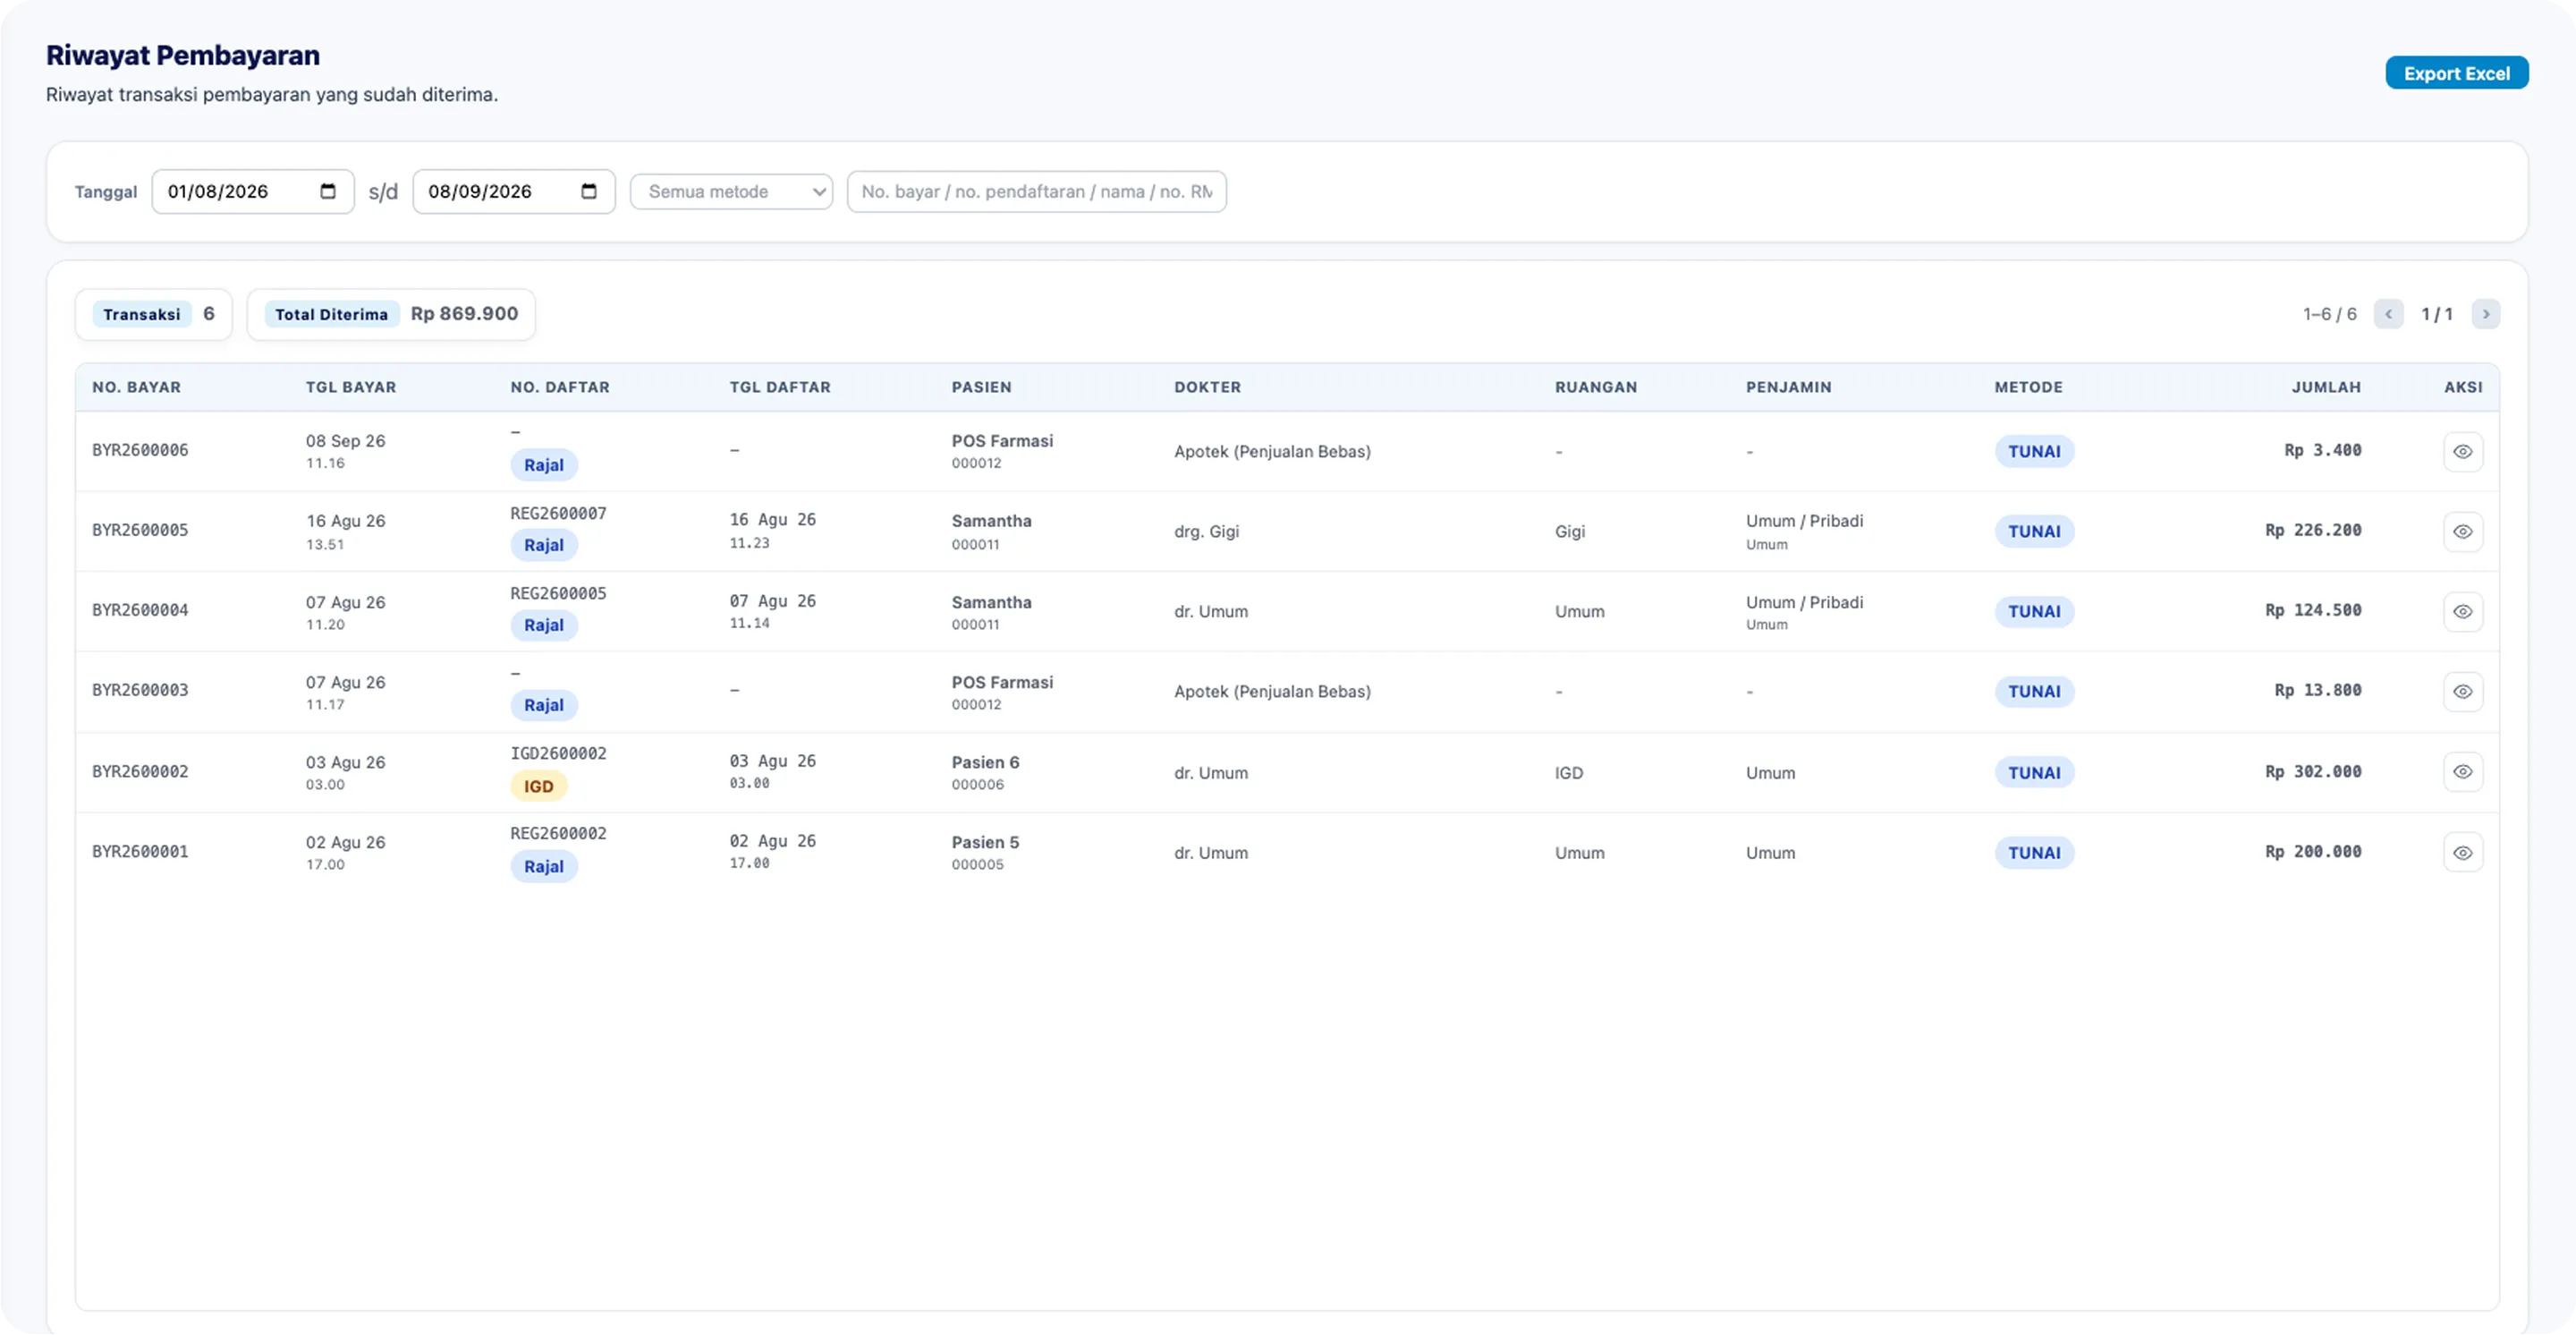
Task: Click amount Rp 302.000
Action: [2313, 771]
